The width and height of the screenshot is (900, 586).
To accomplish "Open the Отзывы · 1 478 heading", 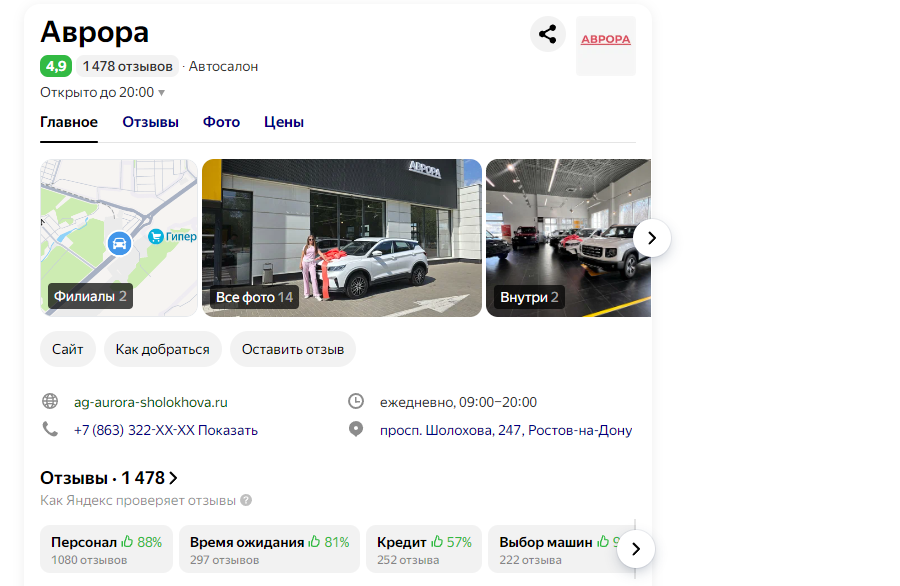I will coord(109,478).
